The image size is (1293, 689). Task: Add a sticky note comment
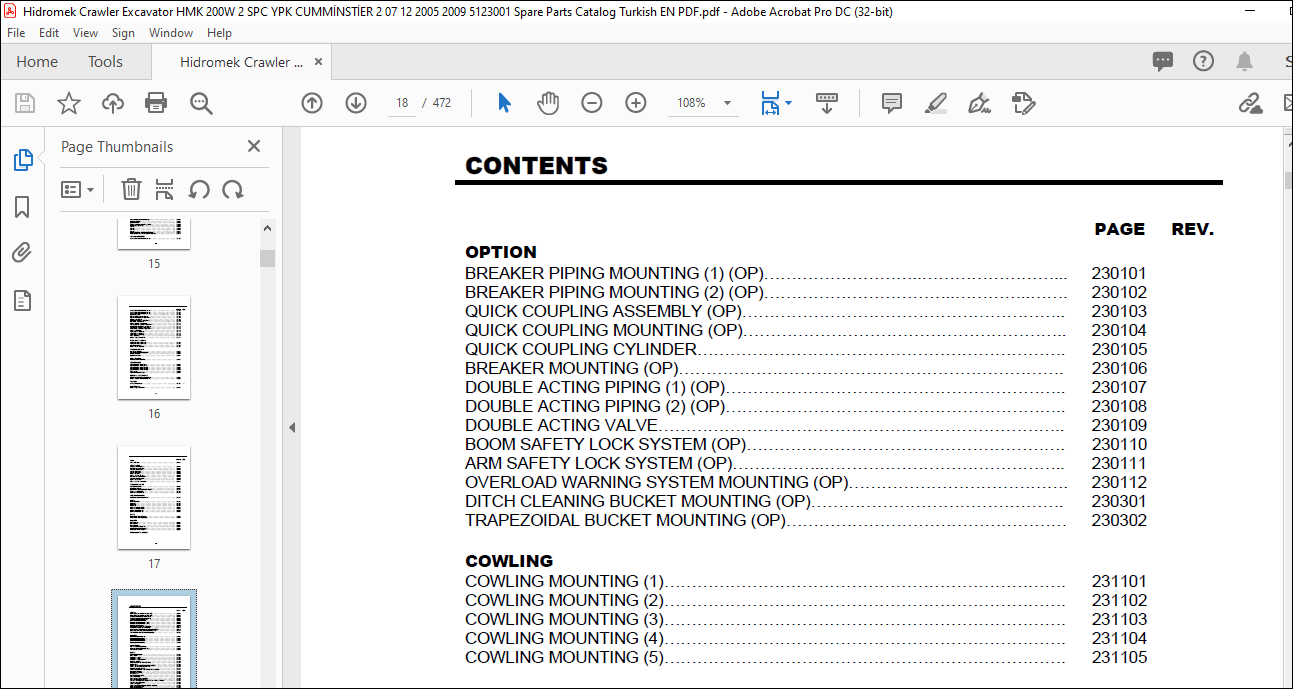tap(892, 103)
